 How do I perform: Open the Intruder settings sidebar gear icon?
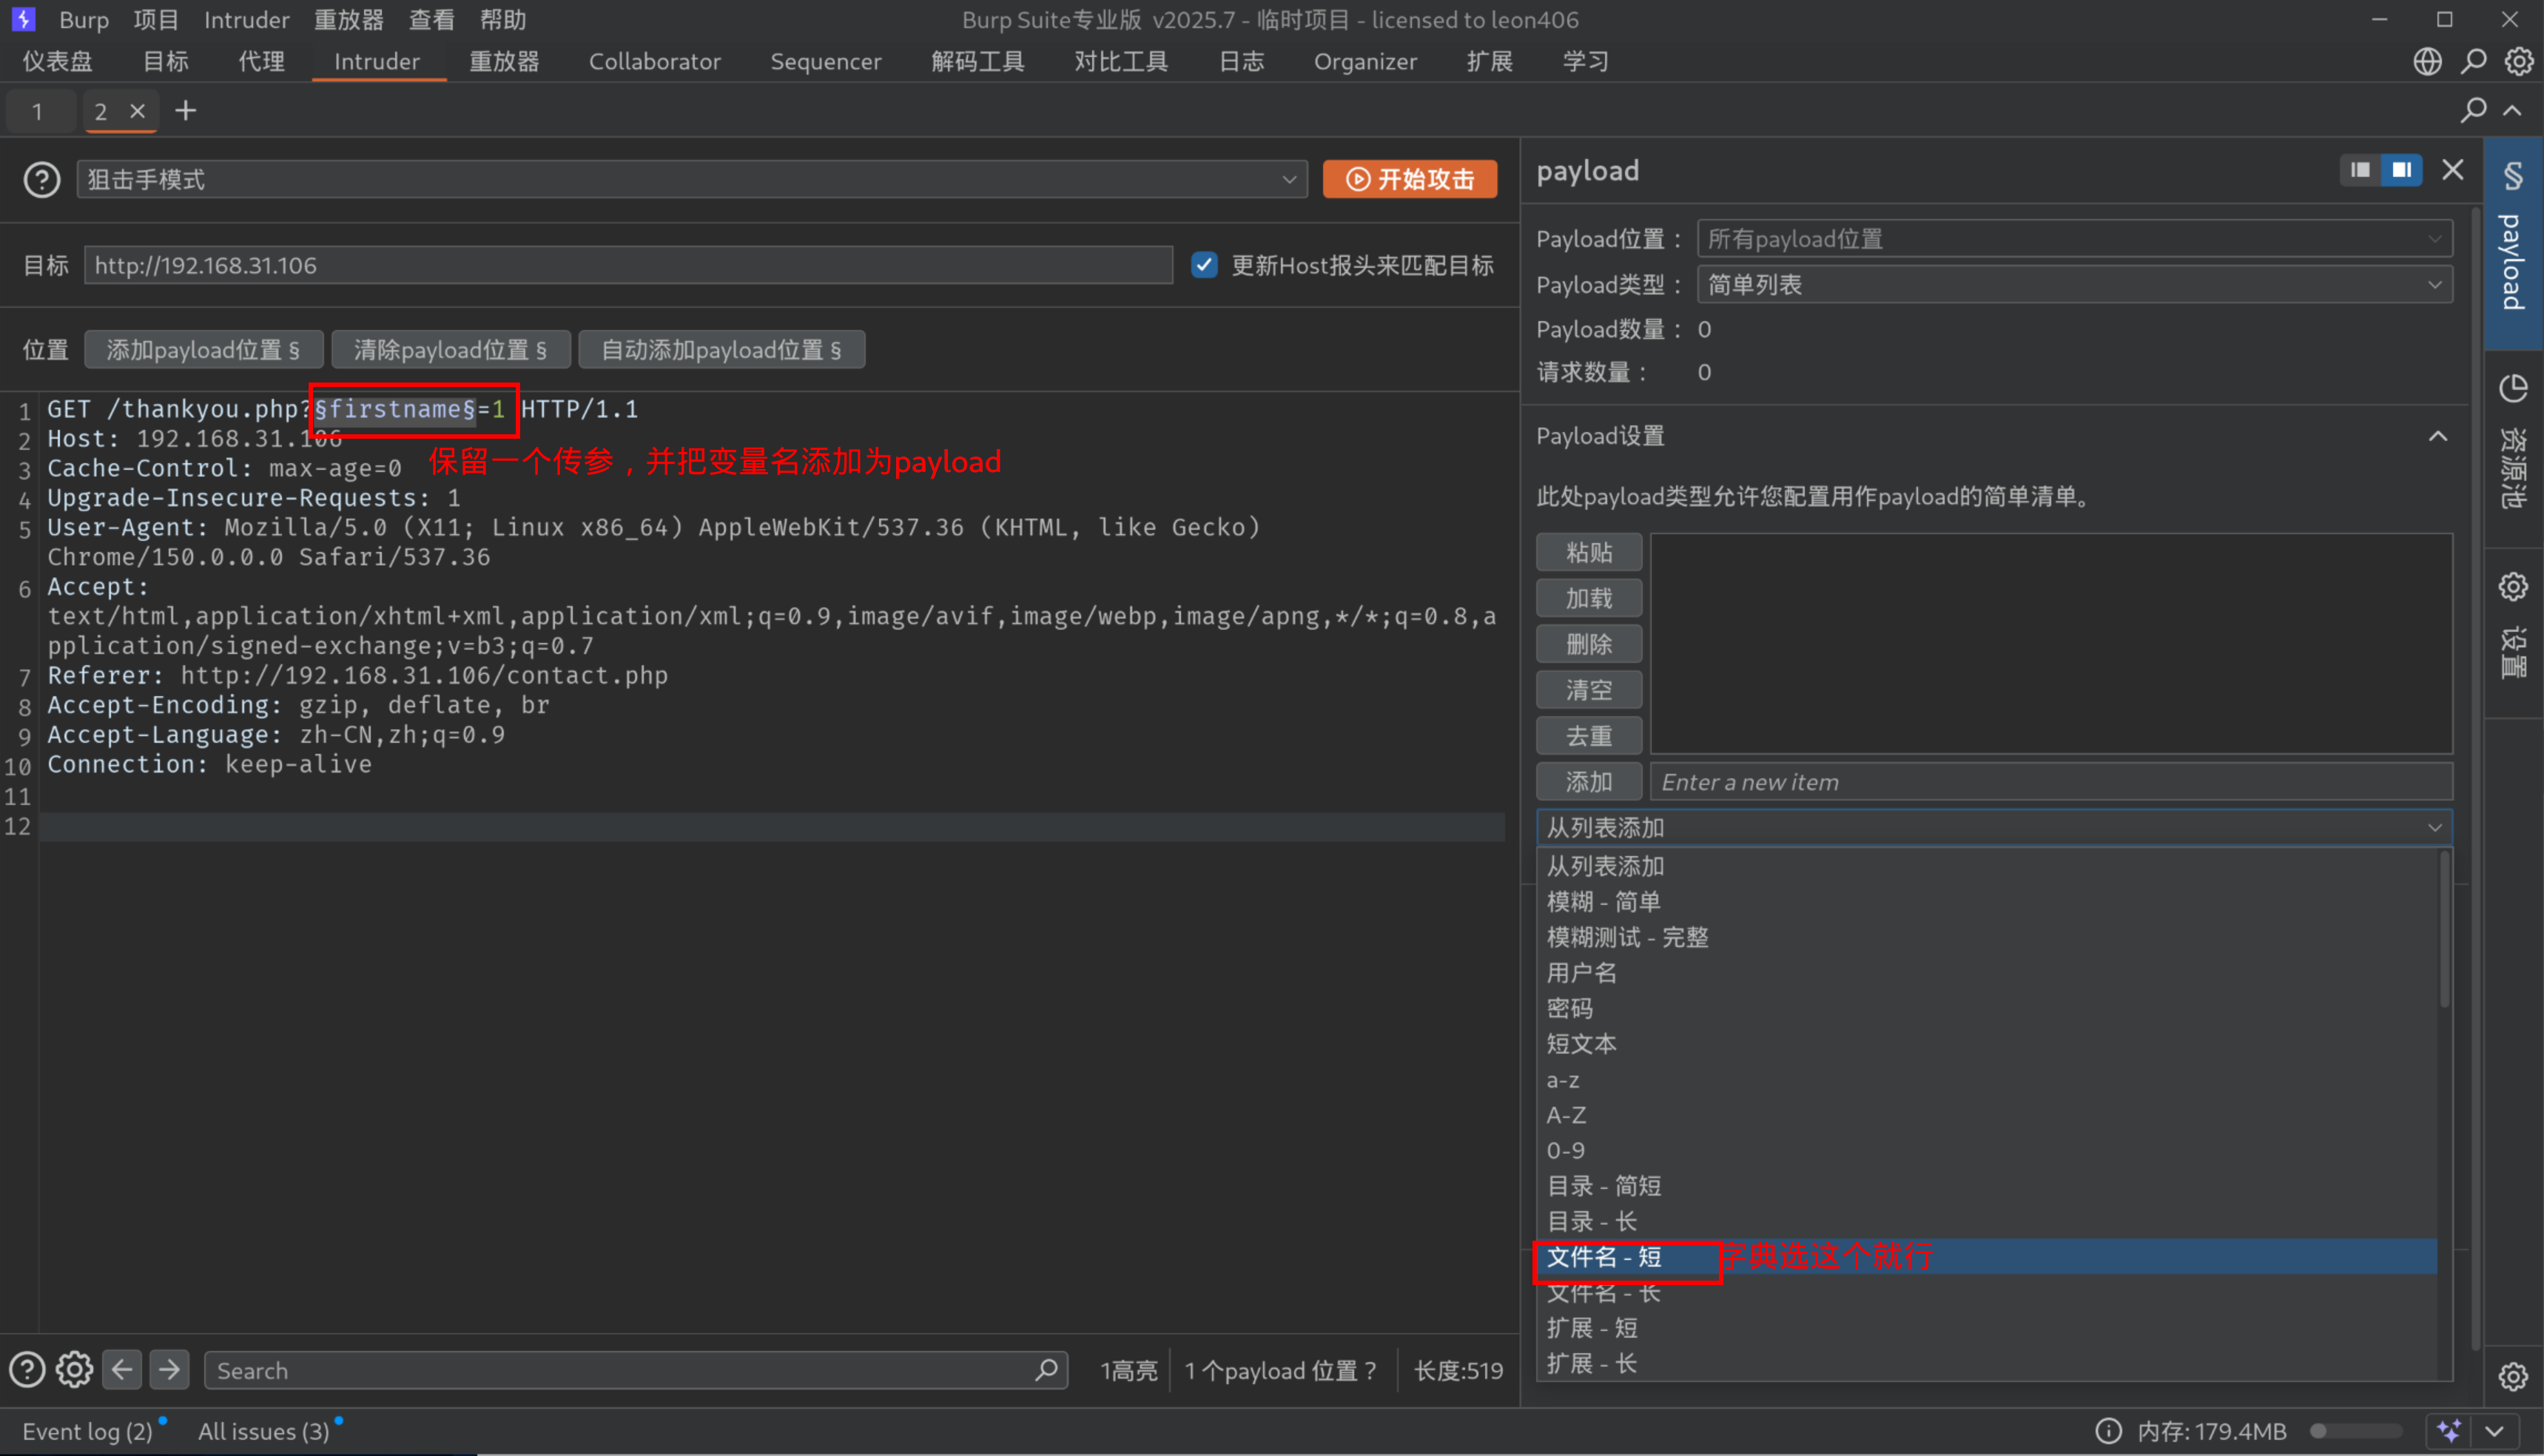click(2513, 586)
